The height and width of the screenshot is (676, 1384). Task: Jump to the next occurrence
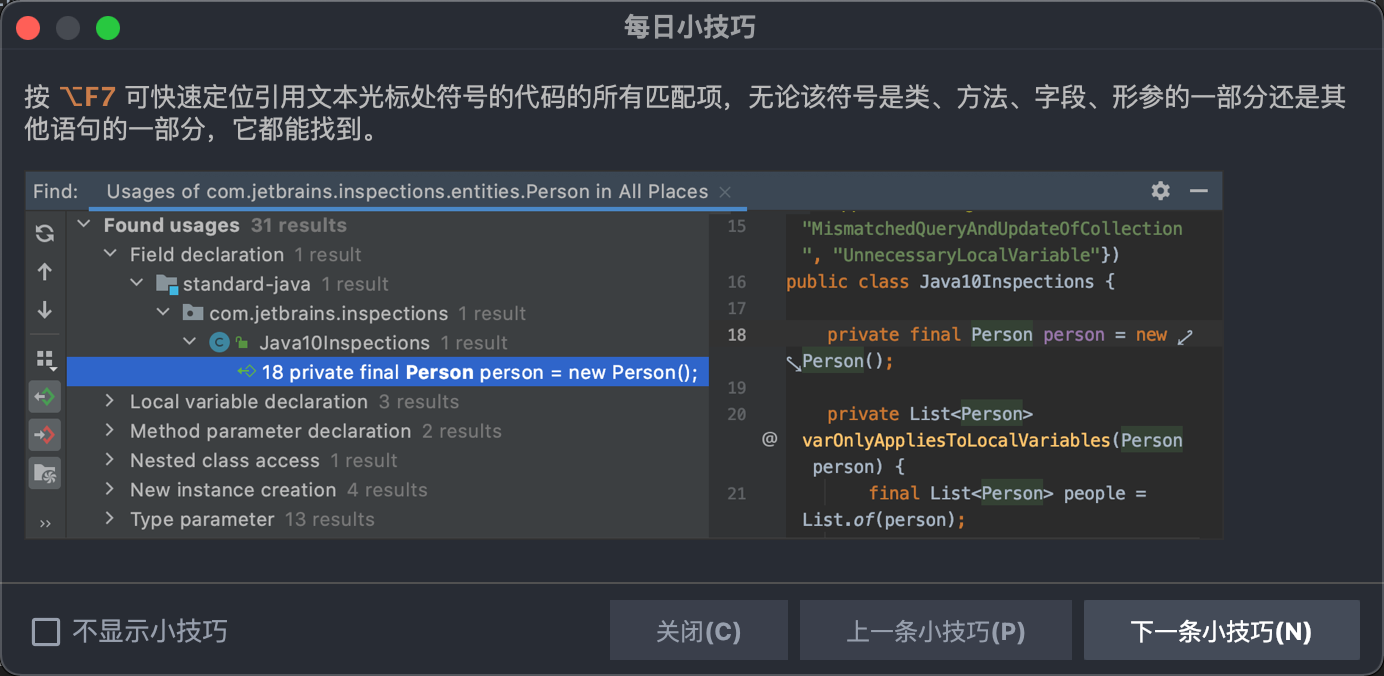point(44,310)
